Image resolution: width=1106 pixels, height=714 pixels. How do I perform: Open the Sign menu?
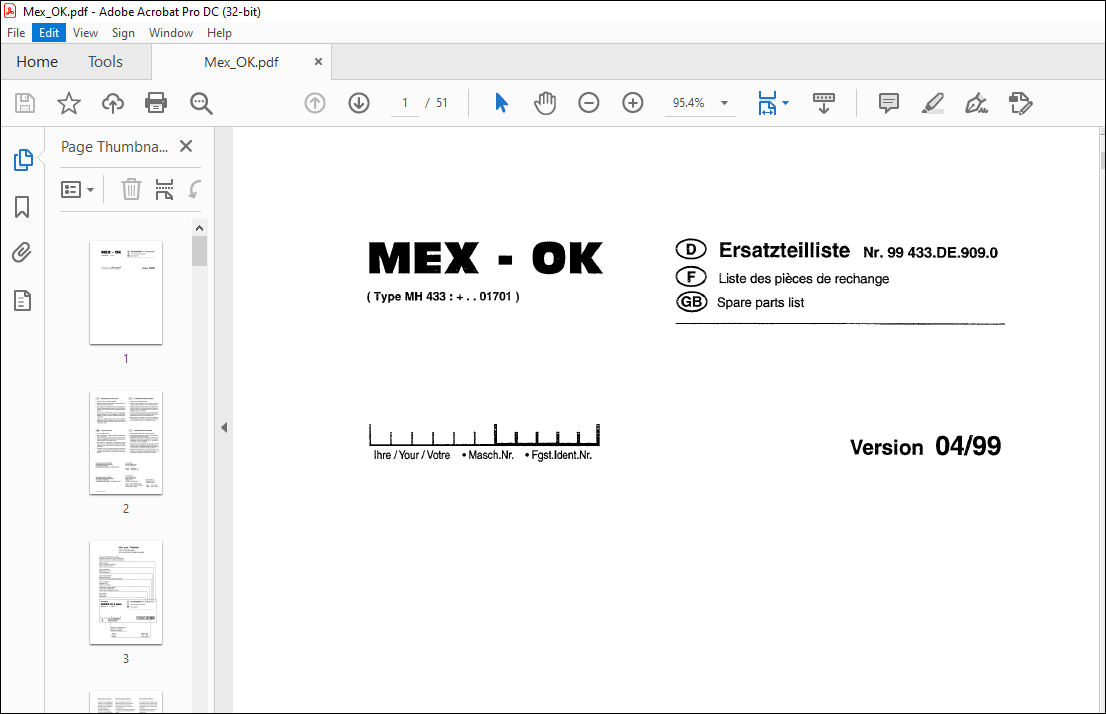click(123, 32)
